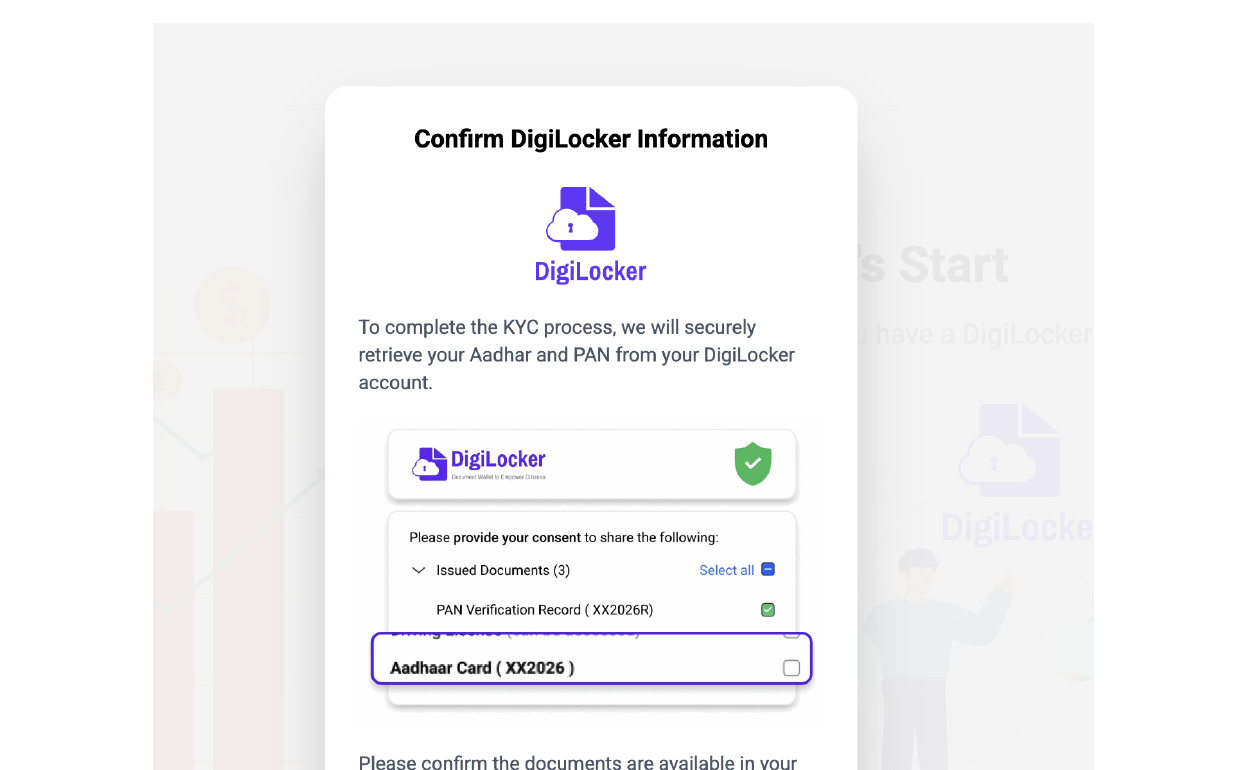Click the faded dollar coin icon

(x=233, y=305)
